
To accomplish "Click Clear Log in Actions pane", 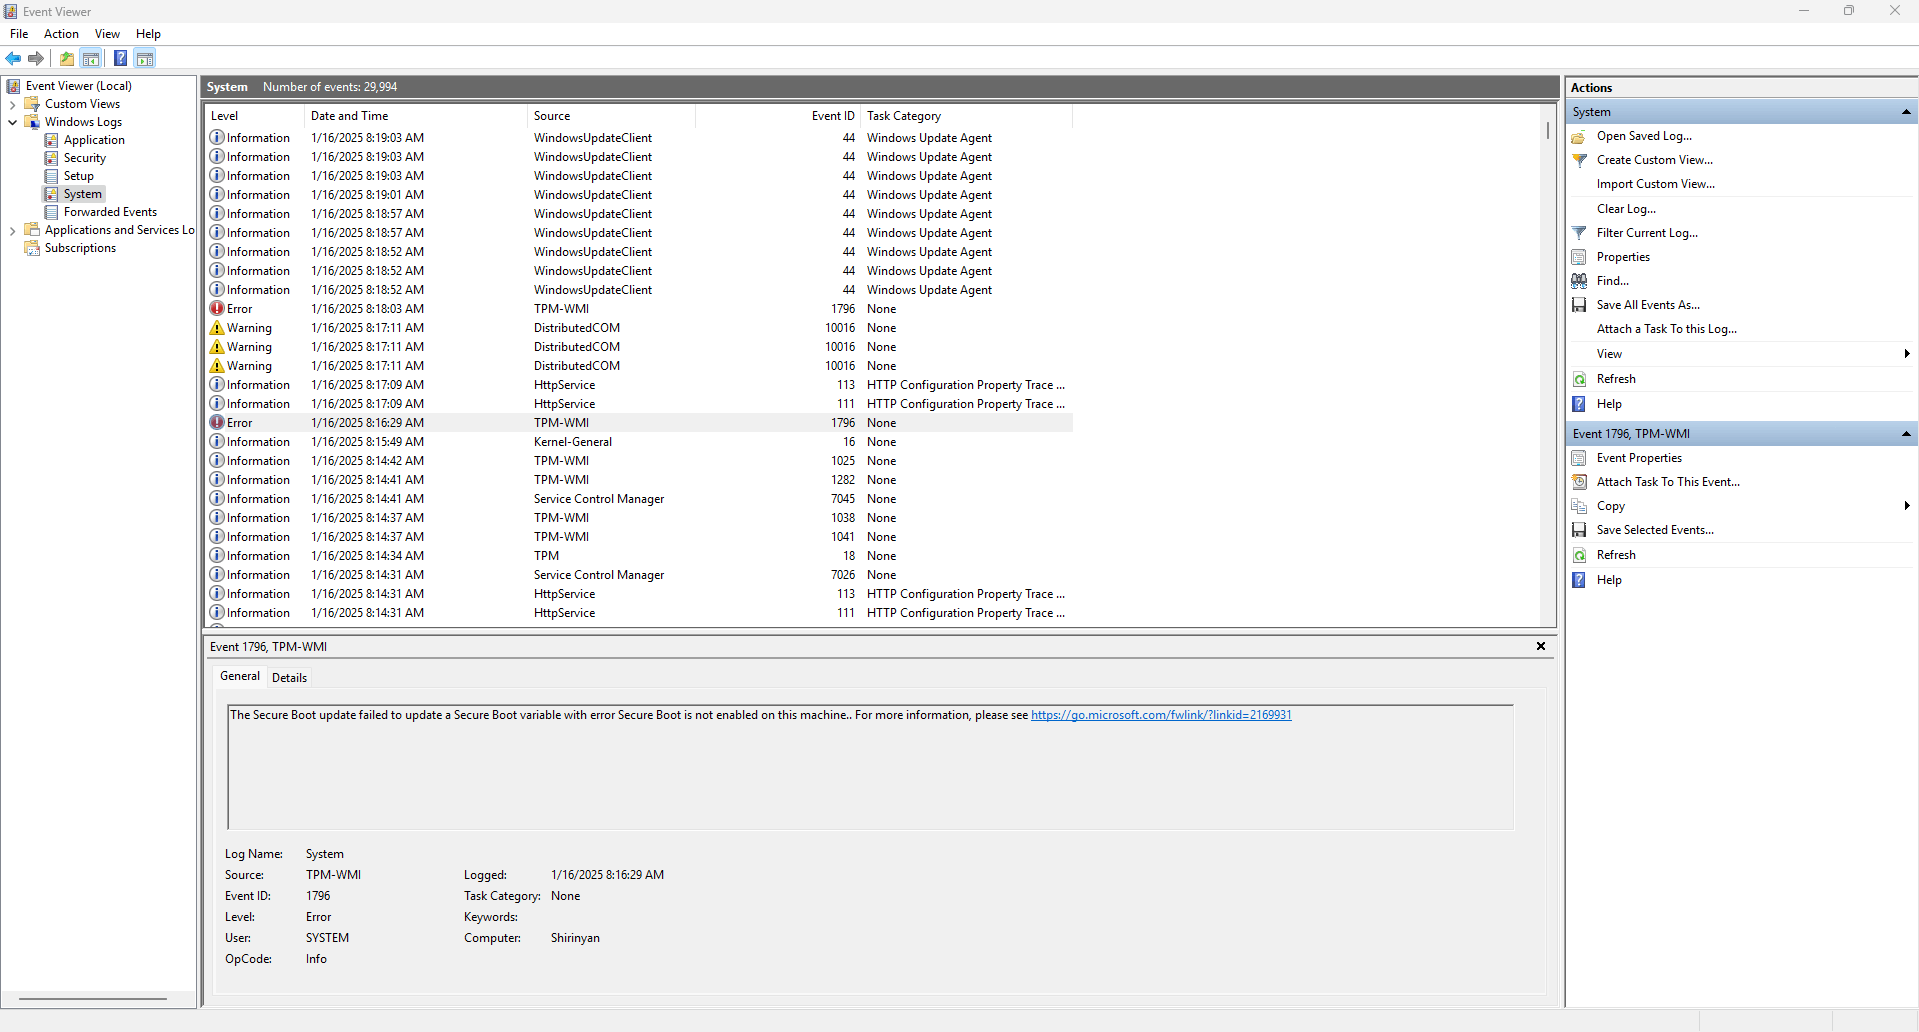I will point(1626,209).
